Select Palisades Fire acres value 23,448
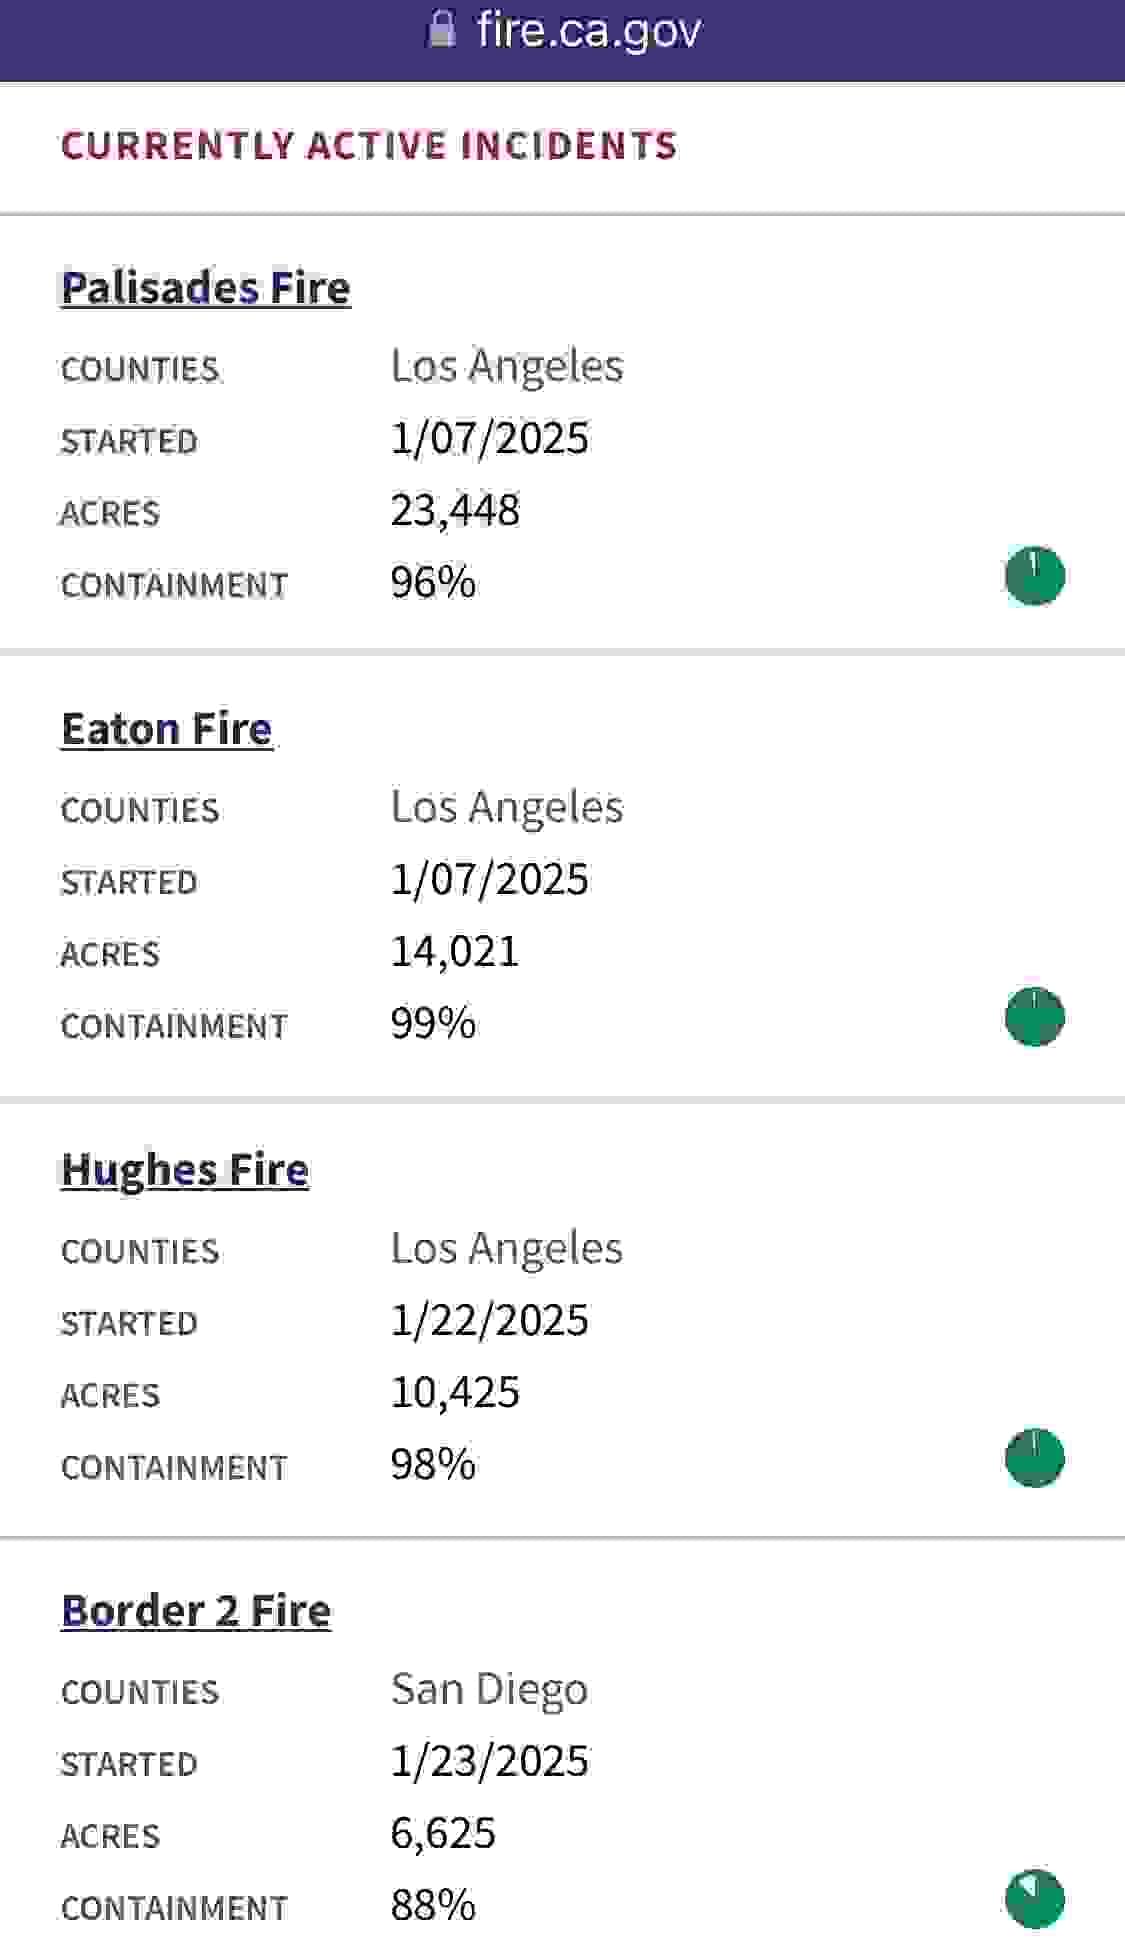Screen dimensions: 1125x1941 (455, 510)
